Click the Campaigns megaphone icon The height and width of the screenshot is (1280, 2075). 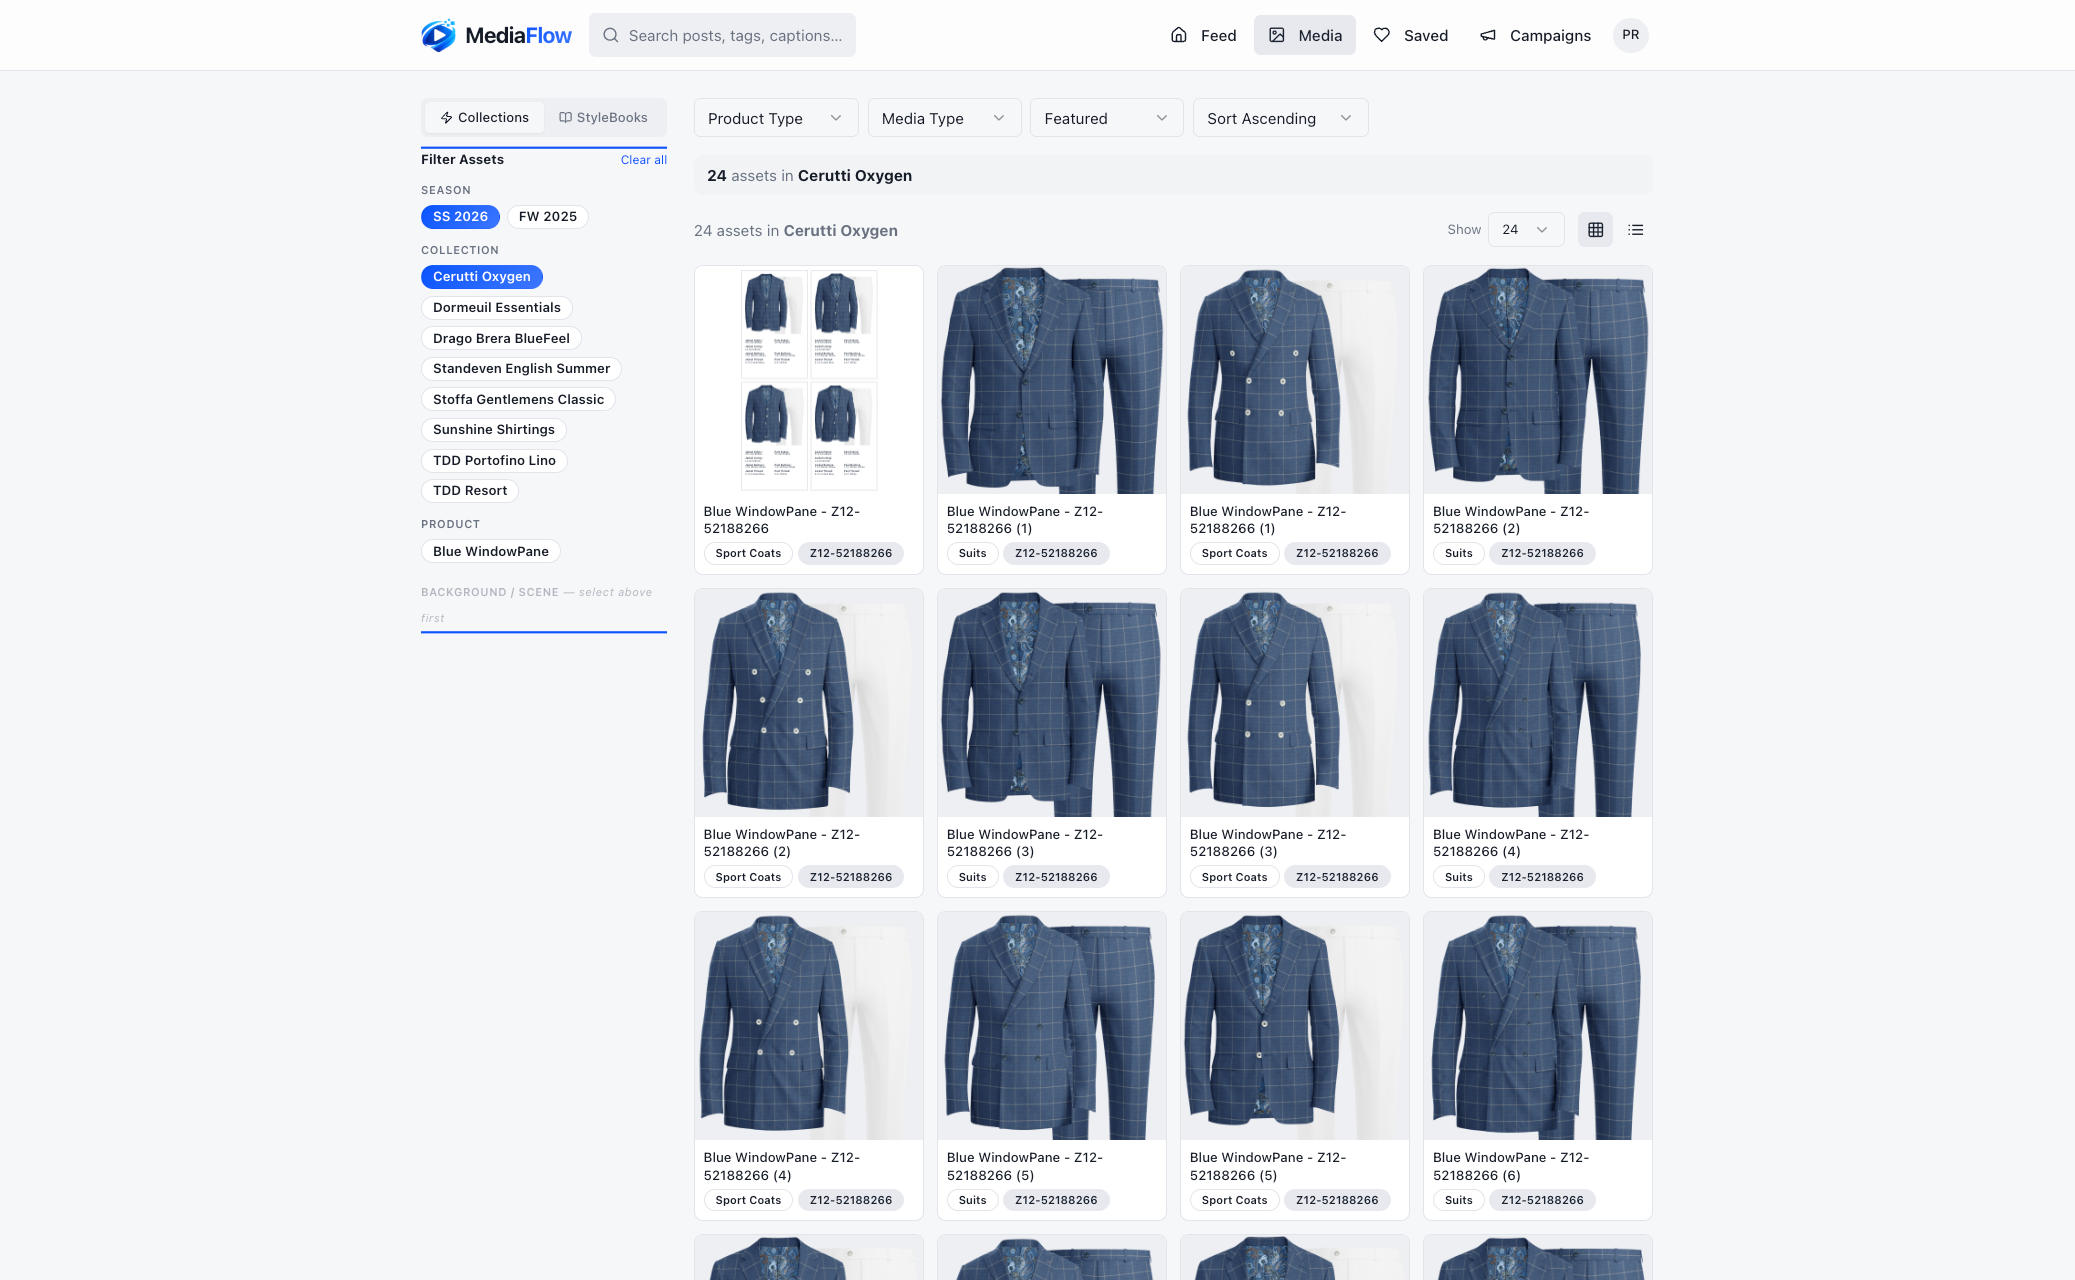[x=1488, y=35]
